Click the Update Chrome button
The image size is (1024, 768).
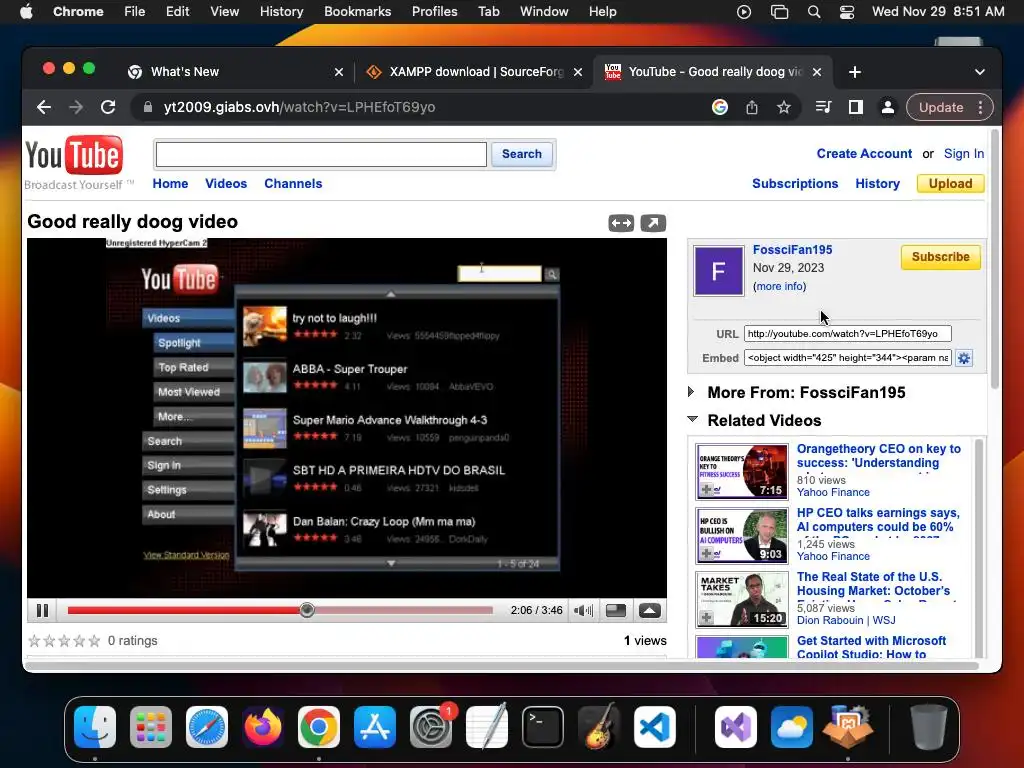click(940, 107)
